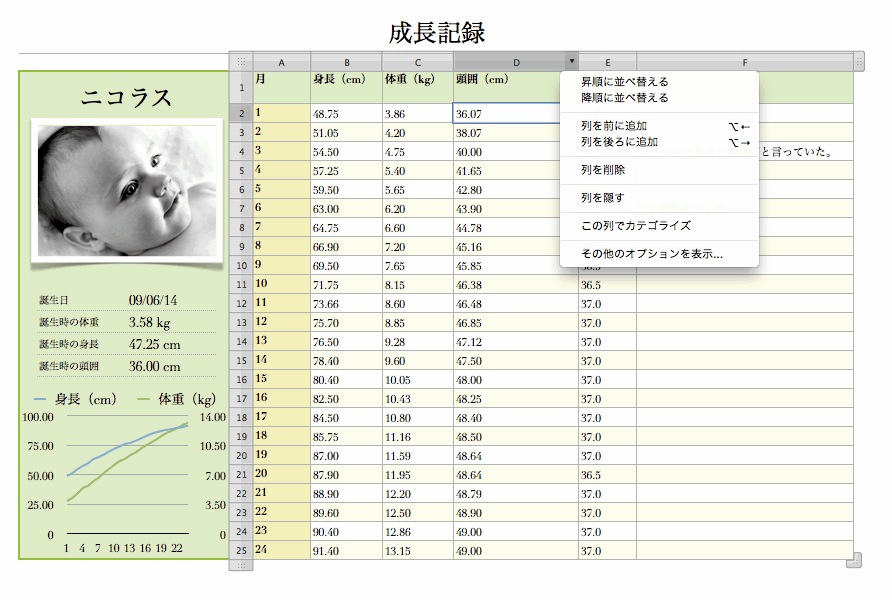The height and width of the screenshot is (600, 892).
Task: Select cell containing 51.05
Action: point(346,133)
